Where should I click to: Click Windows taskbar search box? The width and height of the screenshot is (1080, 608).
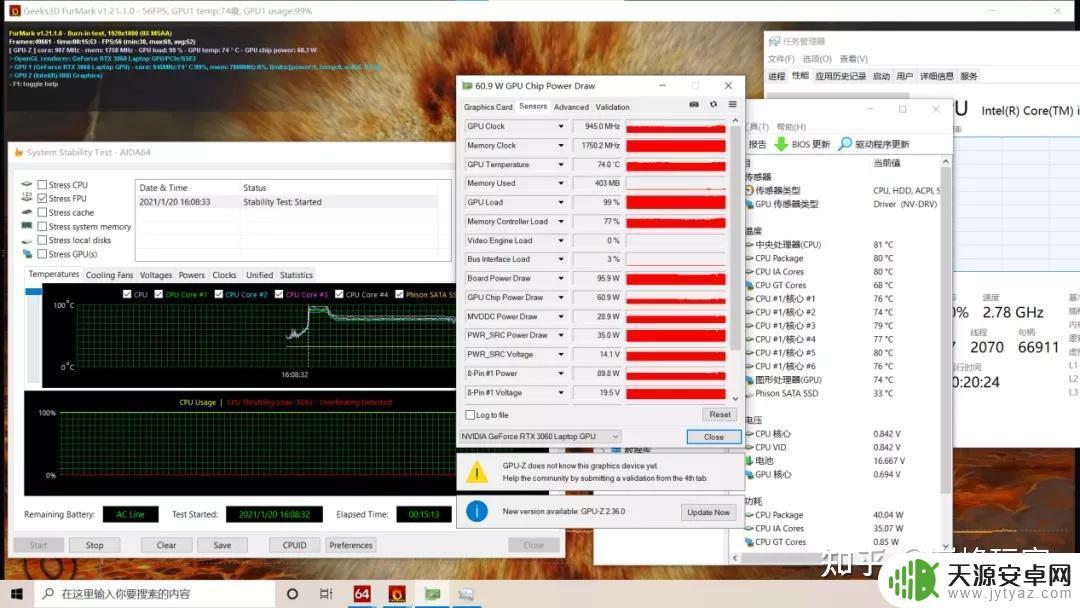click(154, 594)
